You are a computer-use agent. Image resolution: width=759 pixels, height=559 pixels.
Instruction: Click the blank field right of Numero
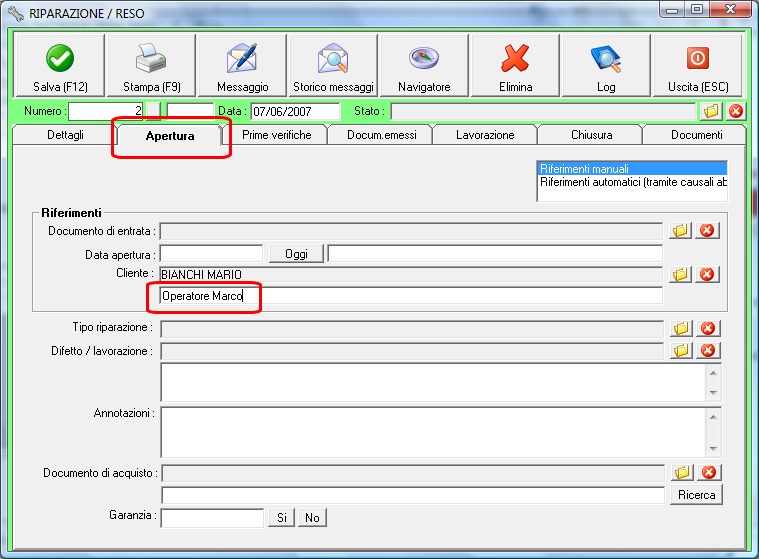click(190, 111)
